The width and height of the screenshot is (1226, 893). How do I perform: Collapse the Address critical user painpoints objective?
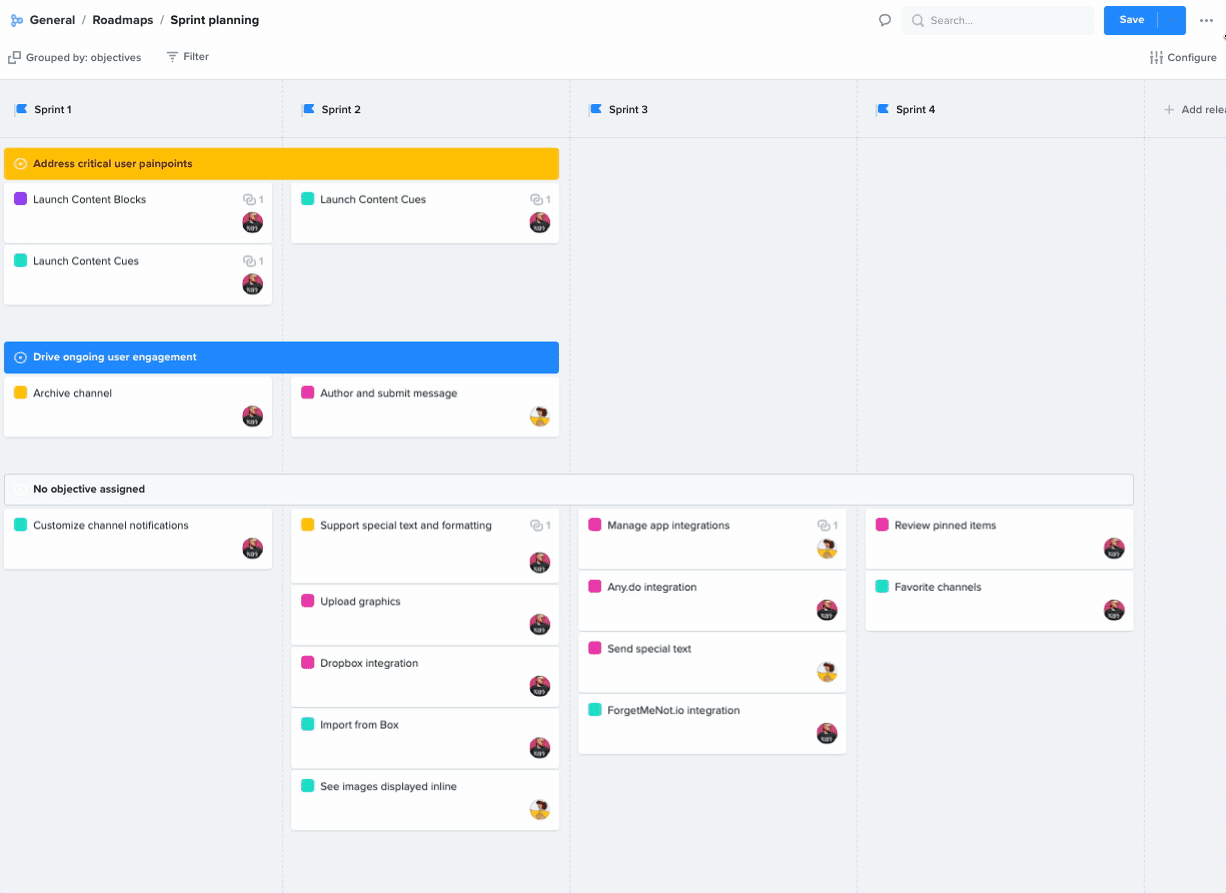pos(20,164)
